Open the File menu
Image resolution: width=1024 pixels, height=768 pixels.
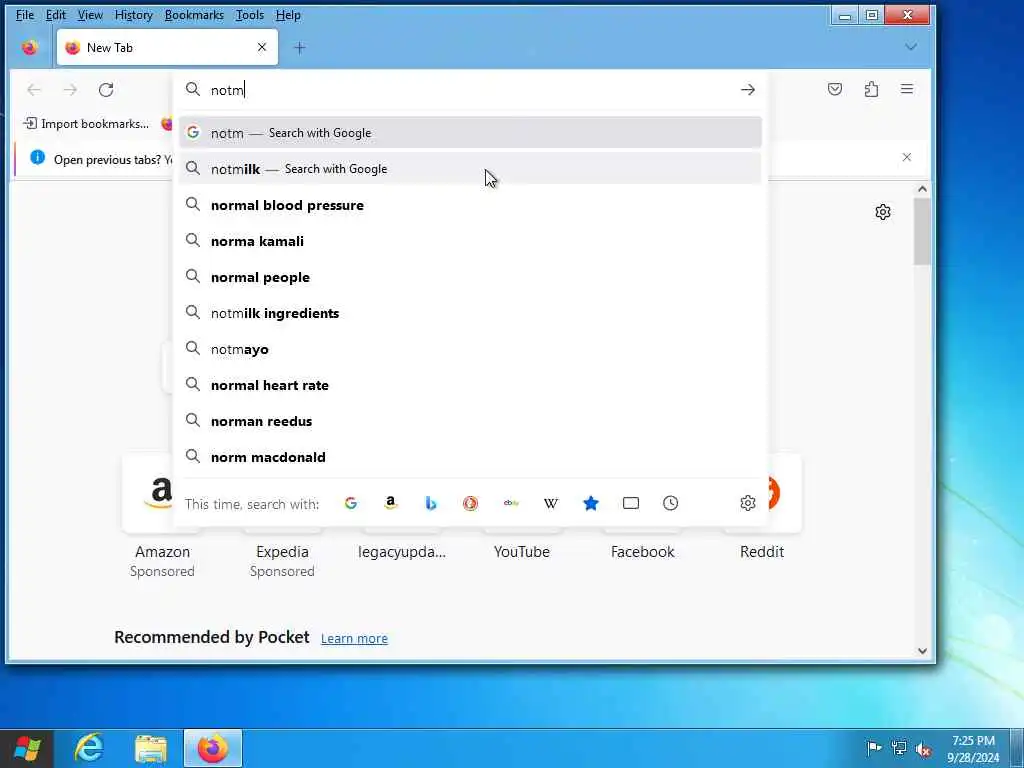(25, 14)
